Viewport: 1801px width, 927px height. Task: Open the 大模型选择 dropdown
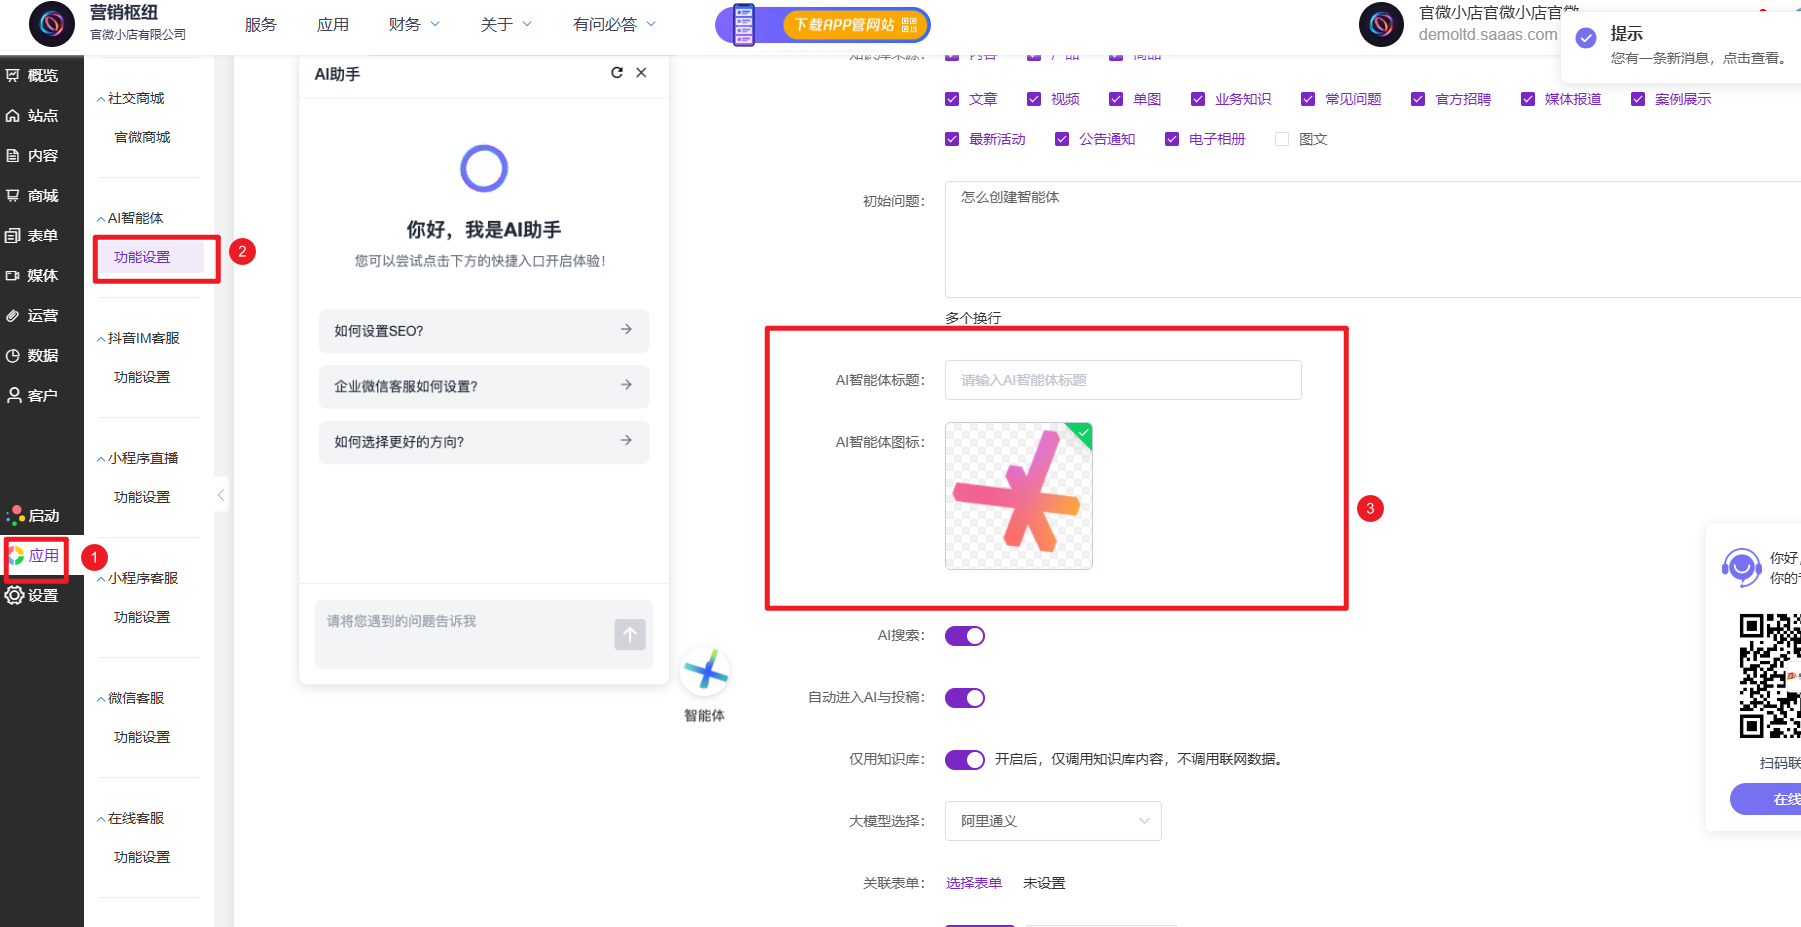tap(1052, 821)
